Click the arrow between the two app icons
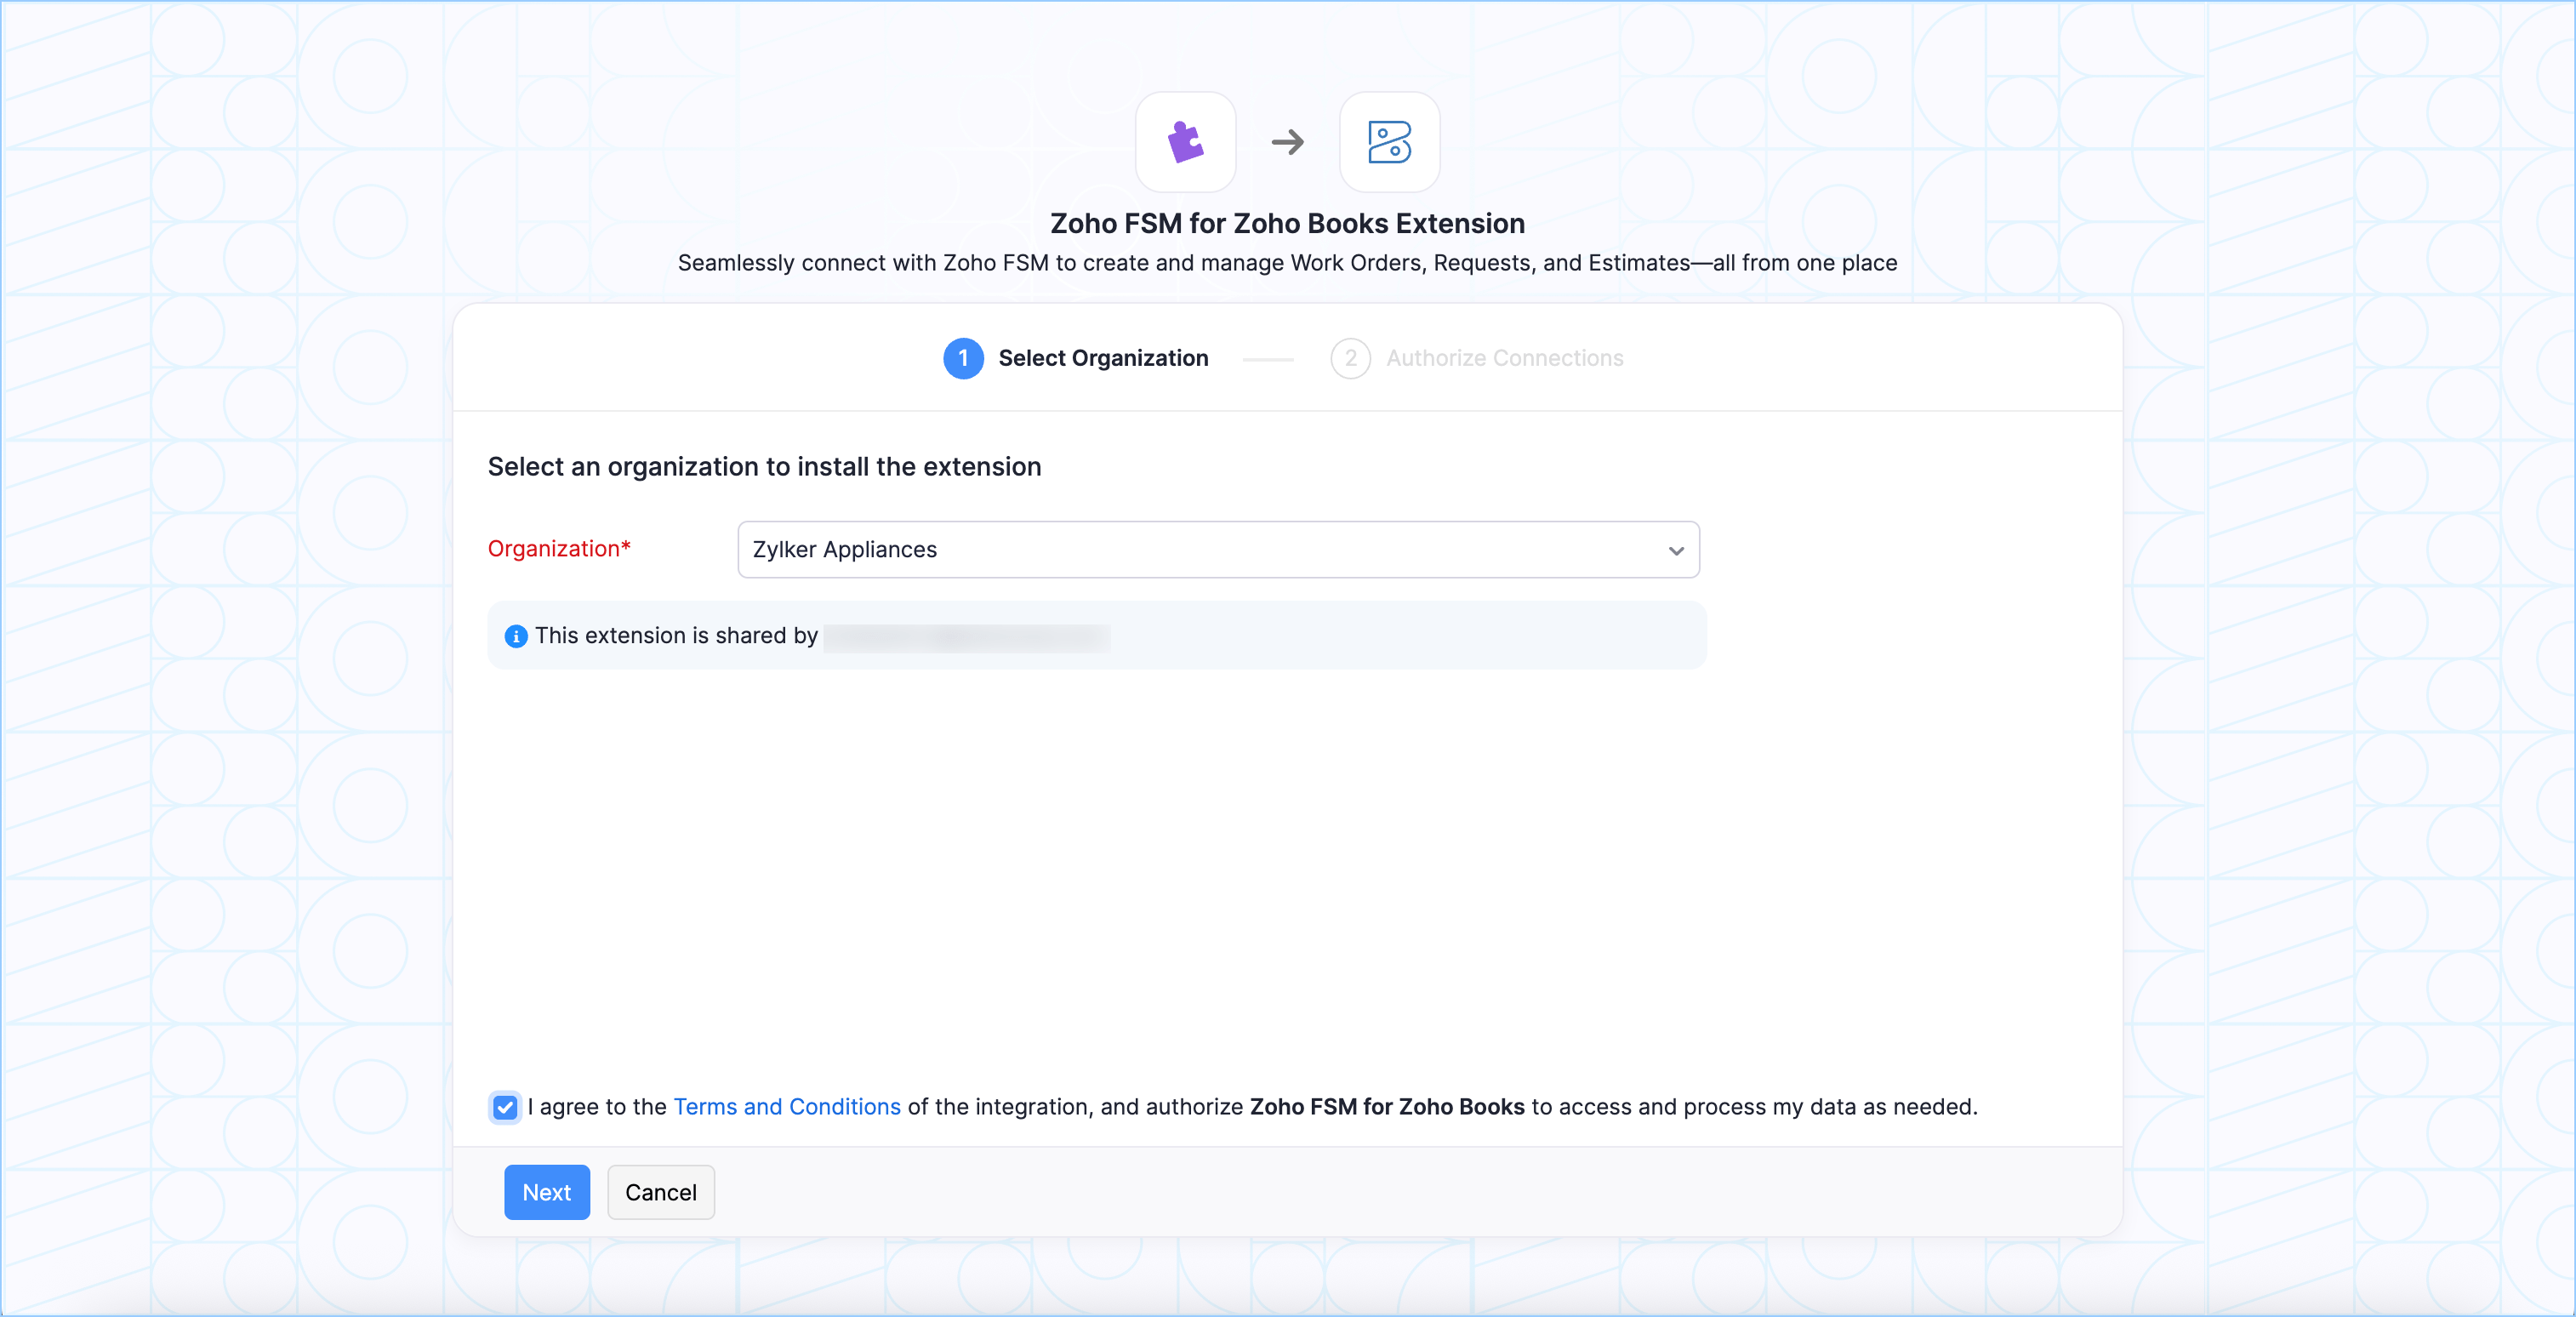Screen dimensions: 2576x1317 coord(1287,142)
